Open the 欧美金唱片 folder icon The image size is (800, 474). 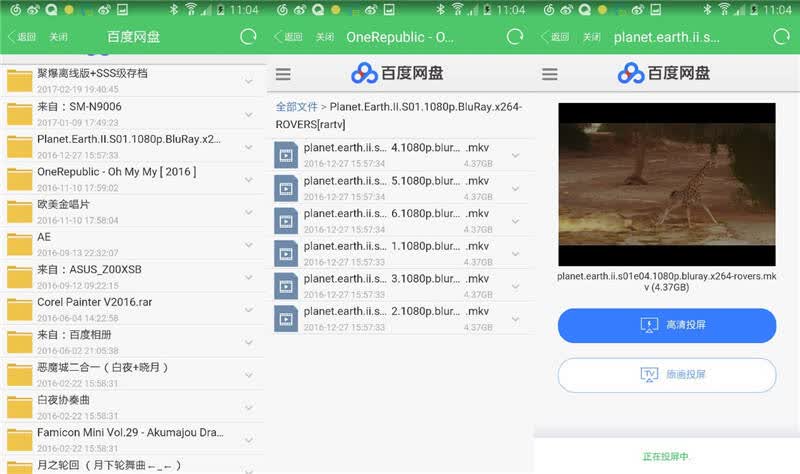[20, 212]
